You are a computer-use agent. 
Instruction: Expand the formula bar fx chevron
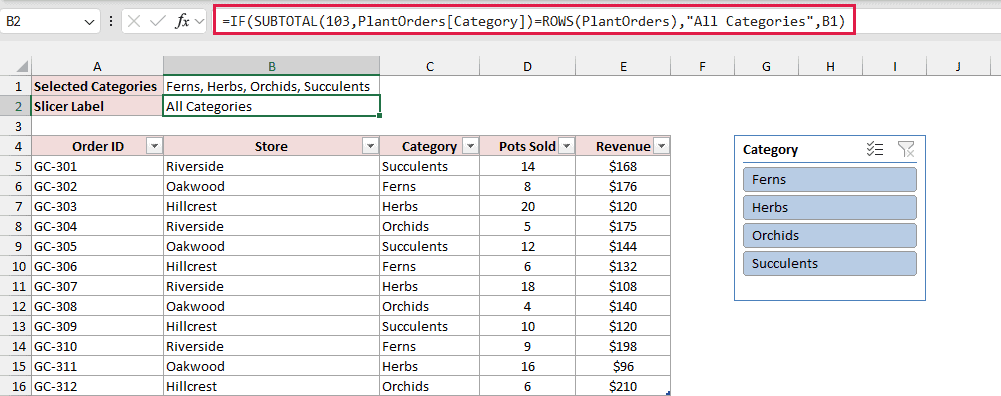[x=199, y=21]
